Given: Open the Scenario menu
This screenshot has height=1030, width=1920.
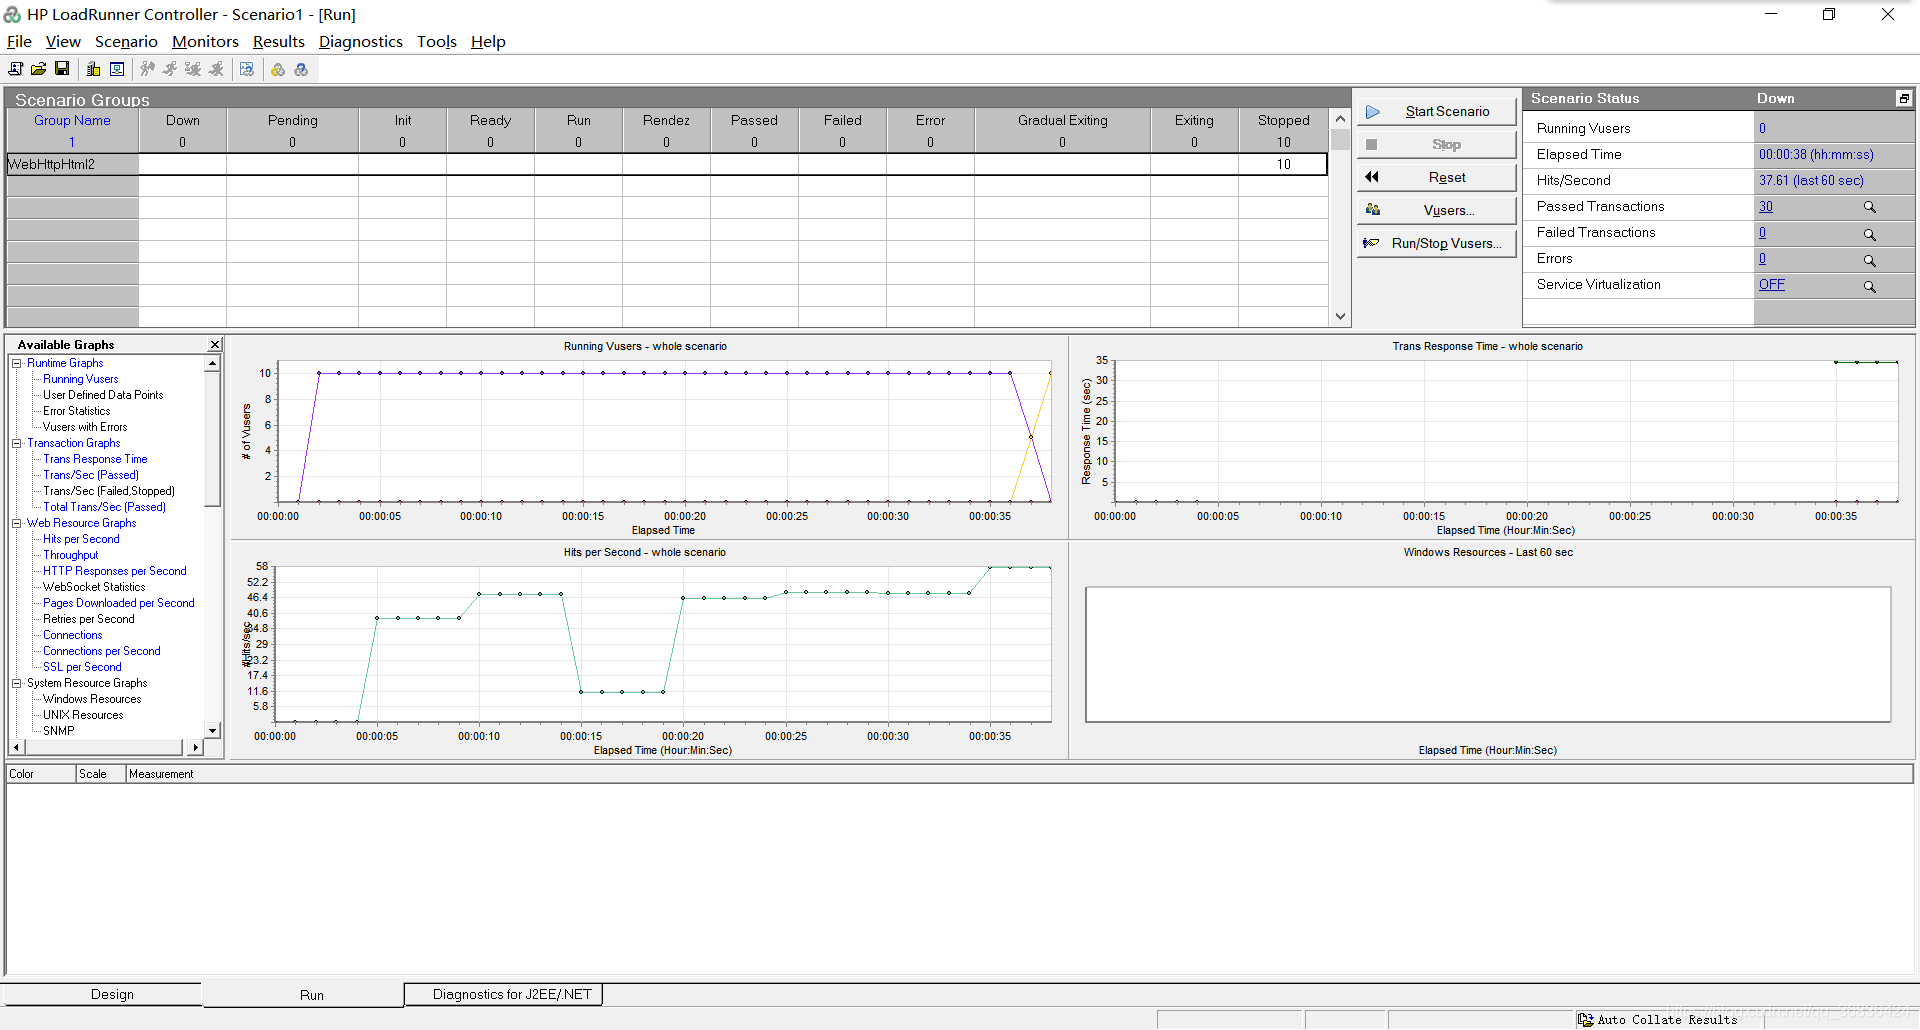Looking at the screenshot, I should (126, 41).
